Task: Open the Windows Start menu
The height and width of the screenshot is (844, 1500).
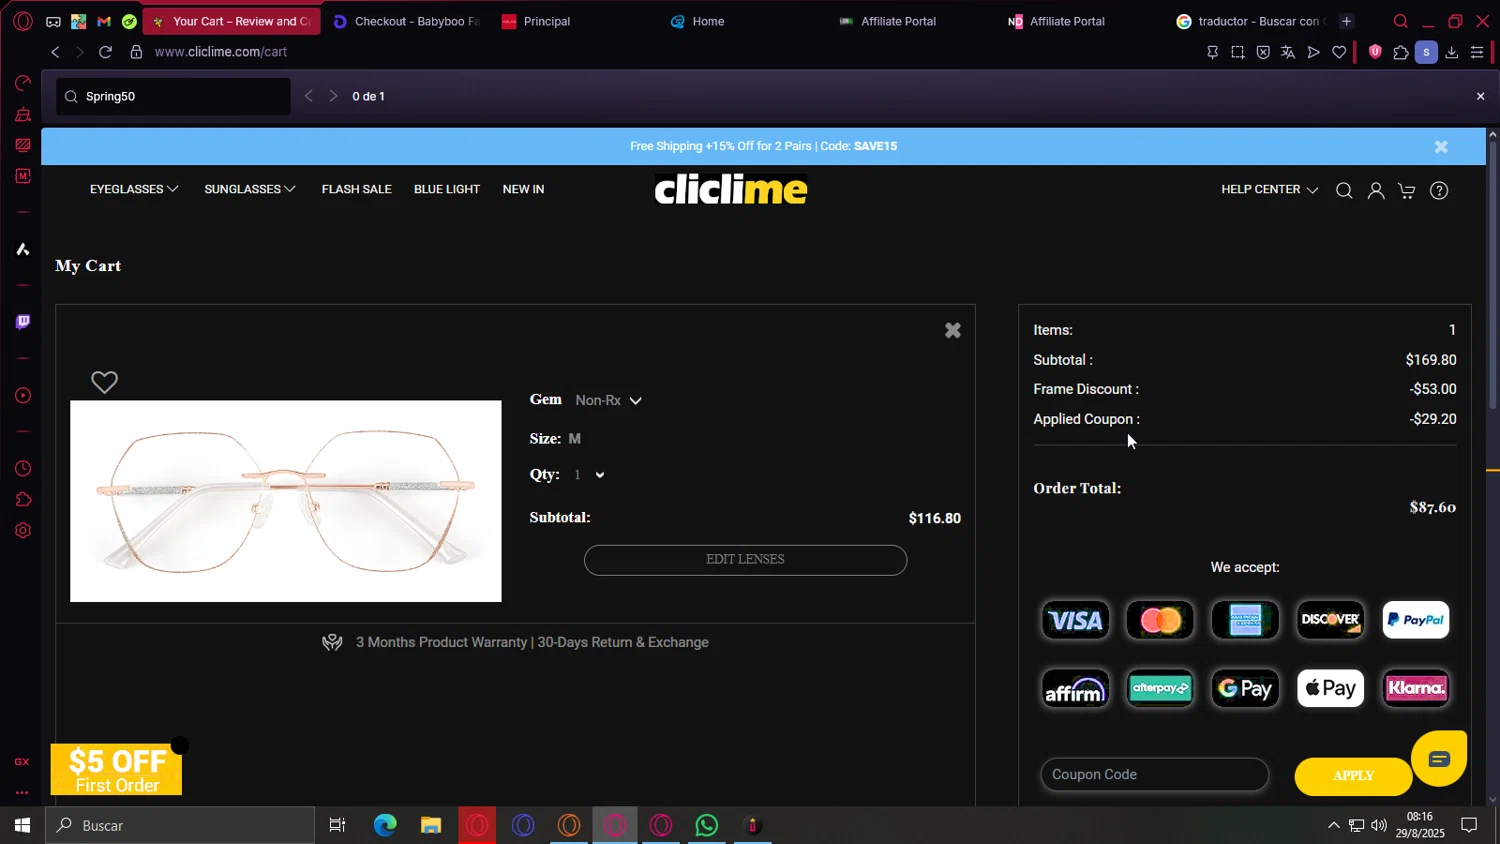Action: click(22, 825)
